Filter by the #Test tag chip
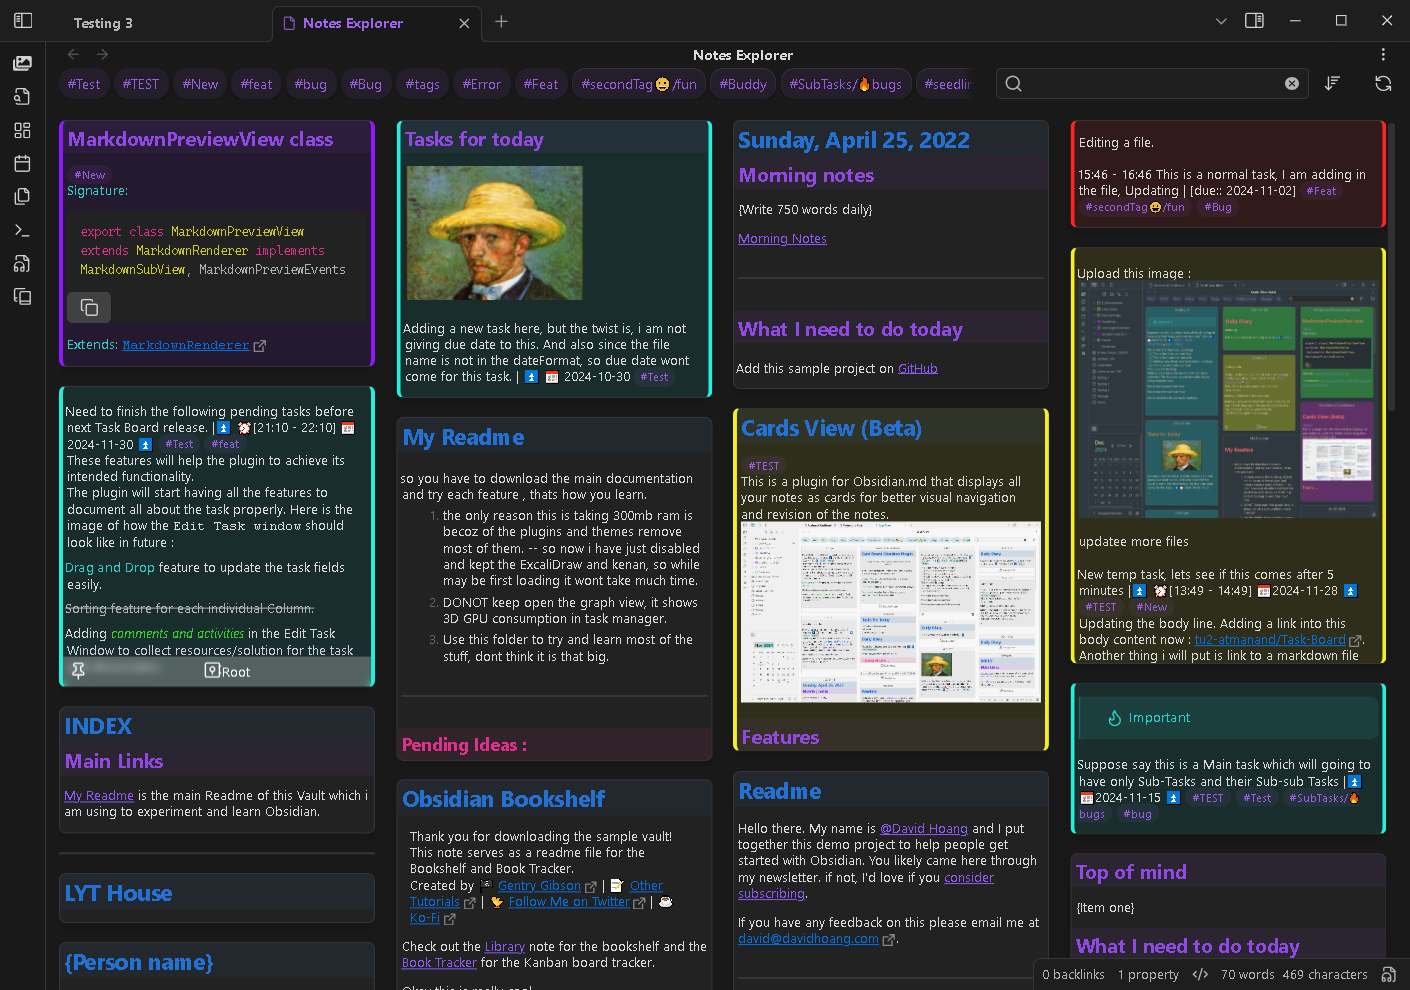 tap(84, 84)
